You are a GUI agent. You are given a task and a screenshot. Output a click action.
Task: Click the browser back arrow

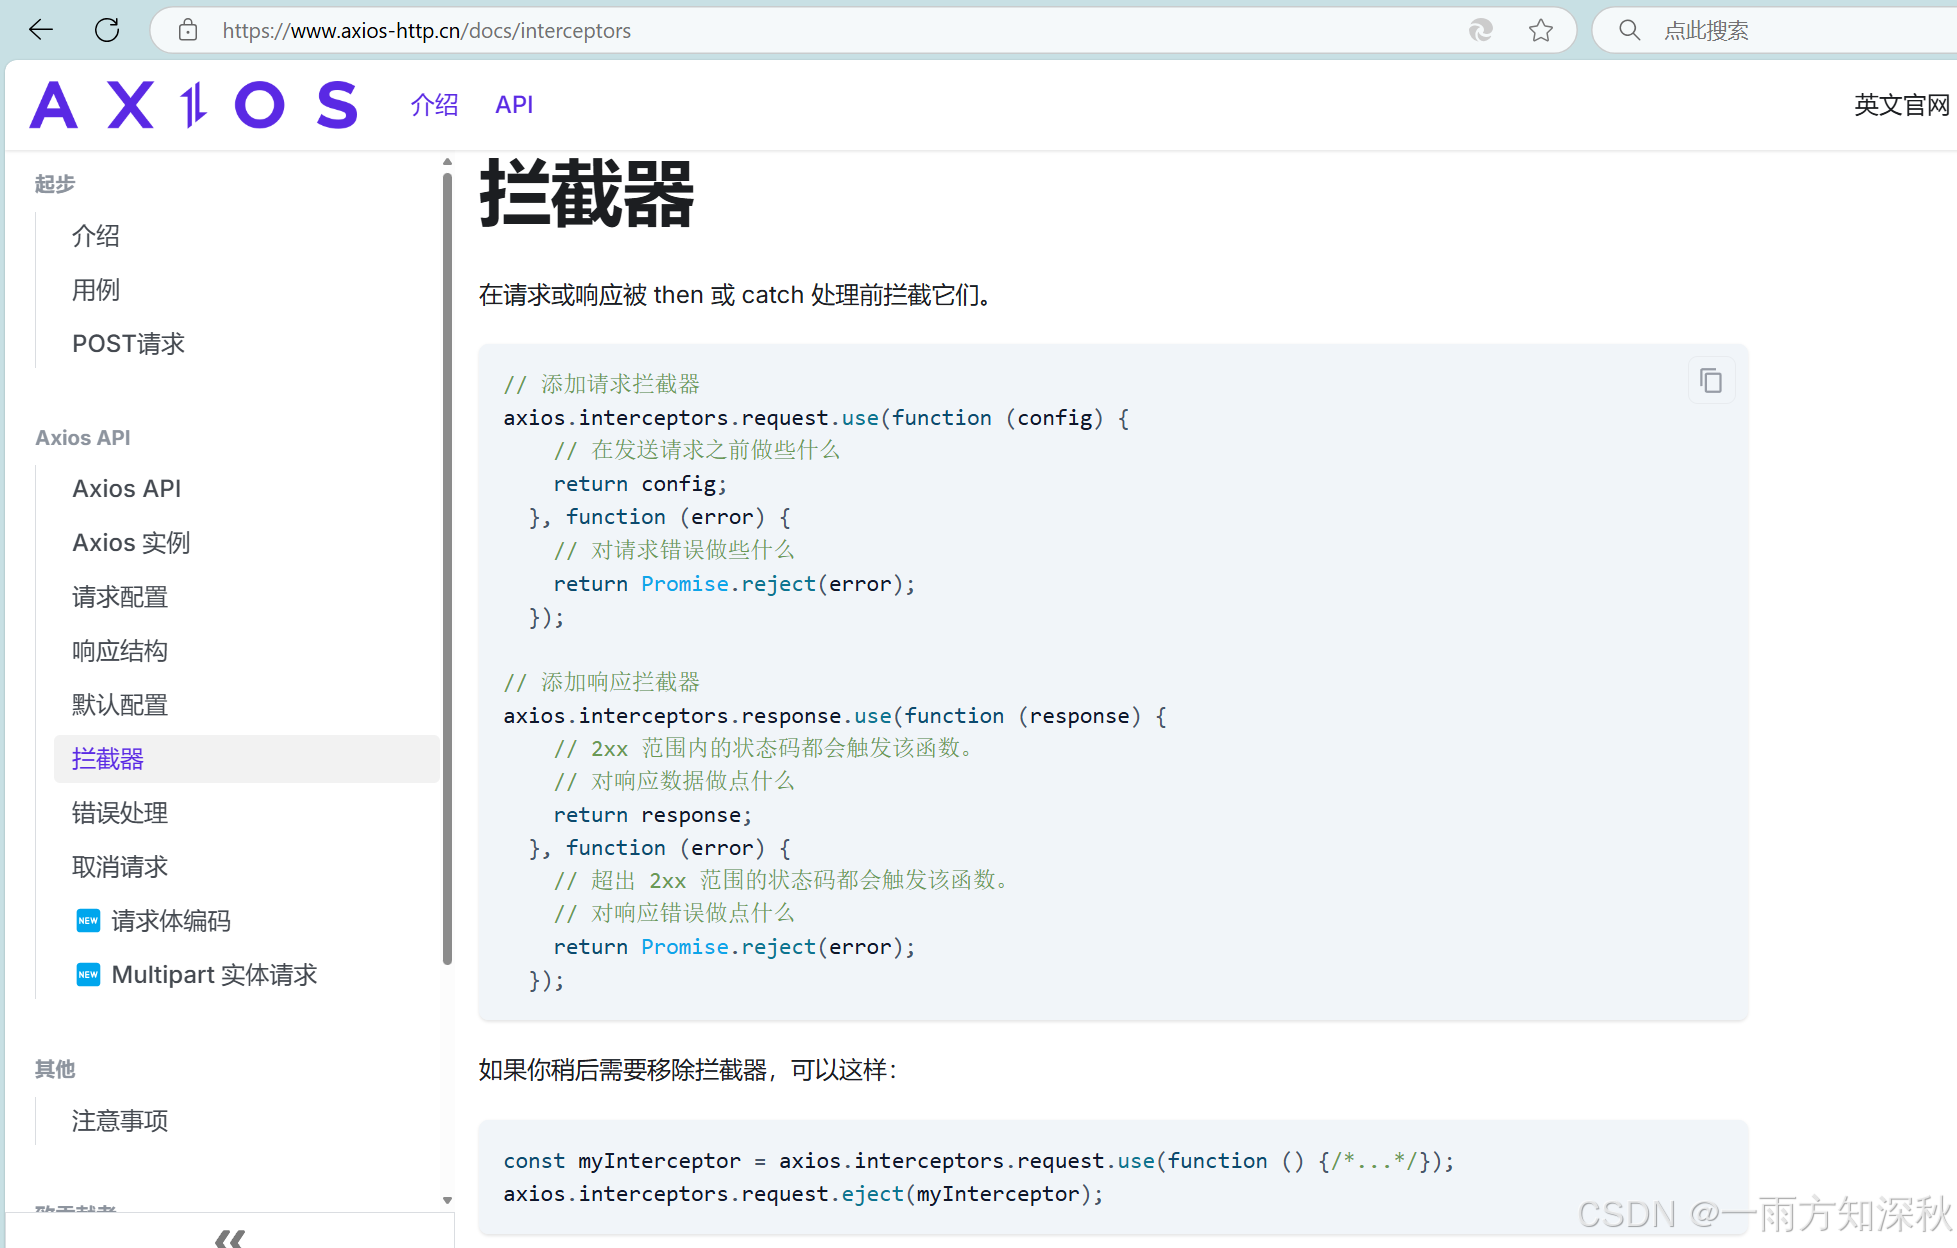click(x=41, y=30)
